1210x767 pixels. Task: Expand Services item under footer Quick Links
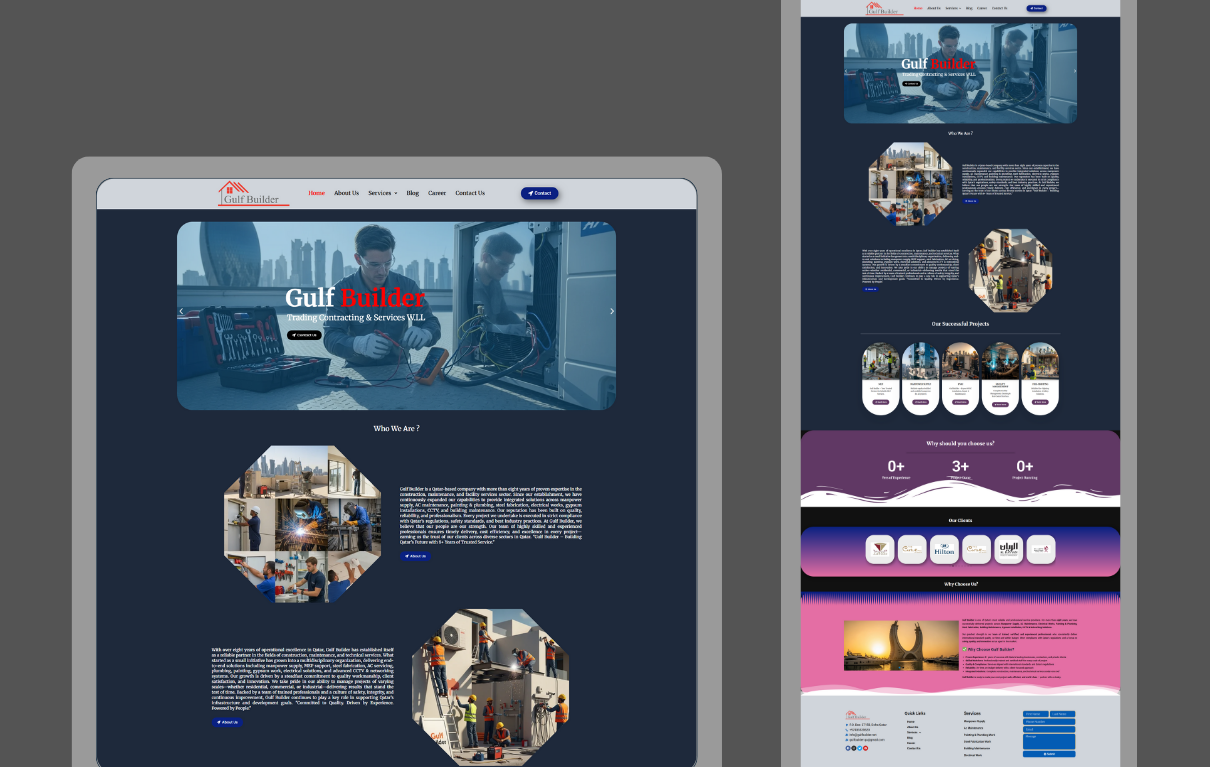914,731
